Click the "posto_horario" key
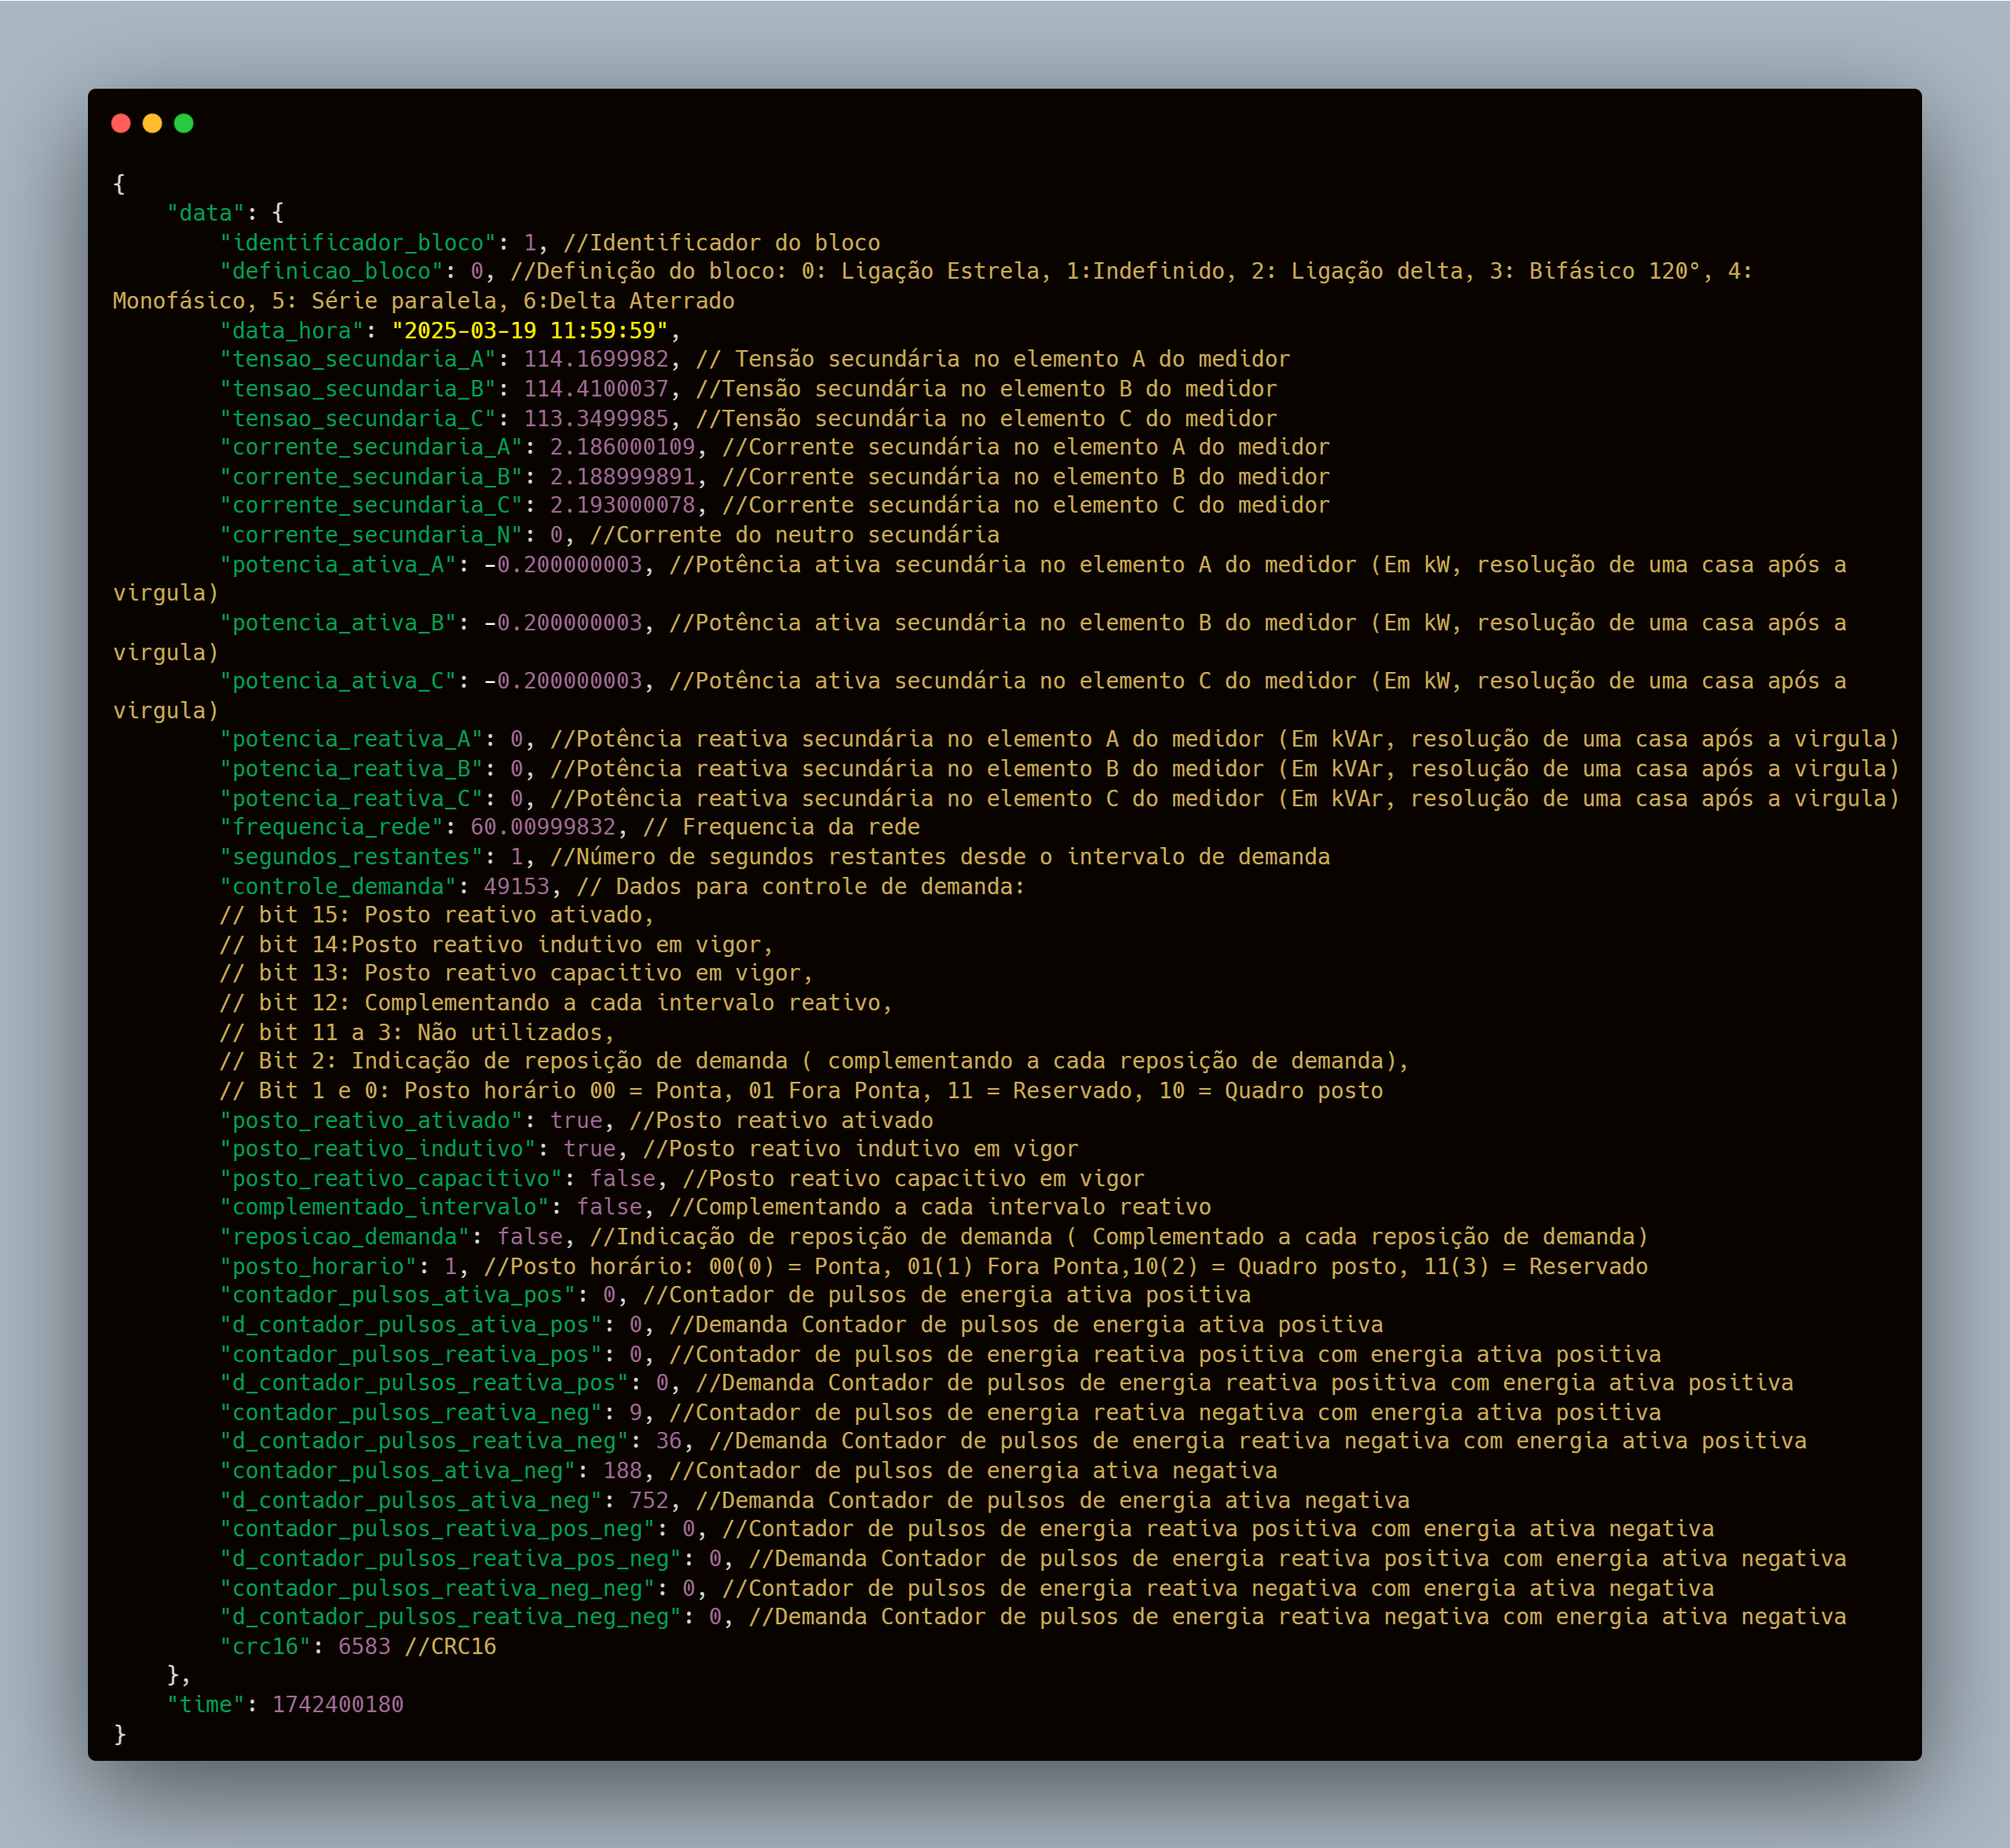 318,1267
